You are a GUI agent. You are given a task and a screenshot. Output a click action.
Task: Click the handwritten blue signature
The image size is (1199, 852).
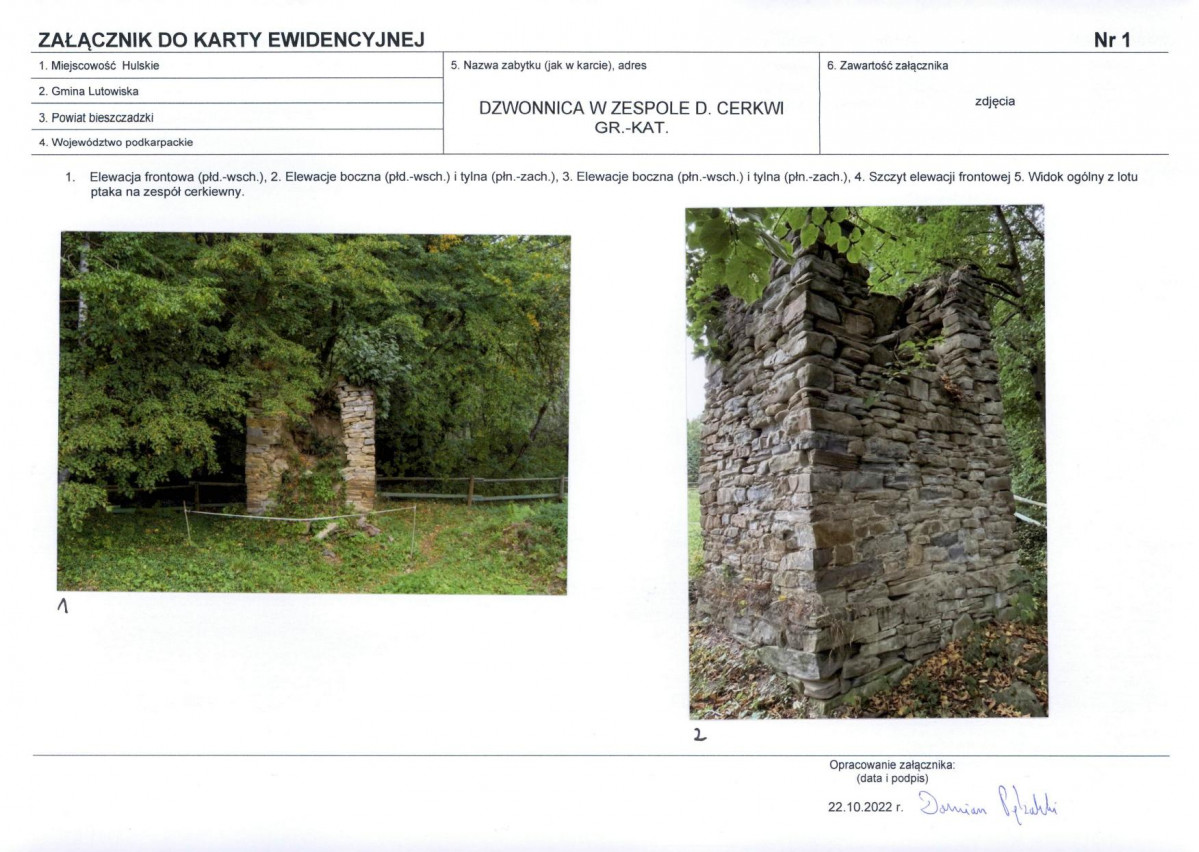pyautogui.click(x=987, y=802)
